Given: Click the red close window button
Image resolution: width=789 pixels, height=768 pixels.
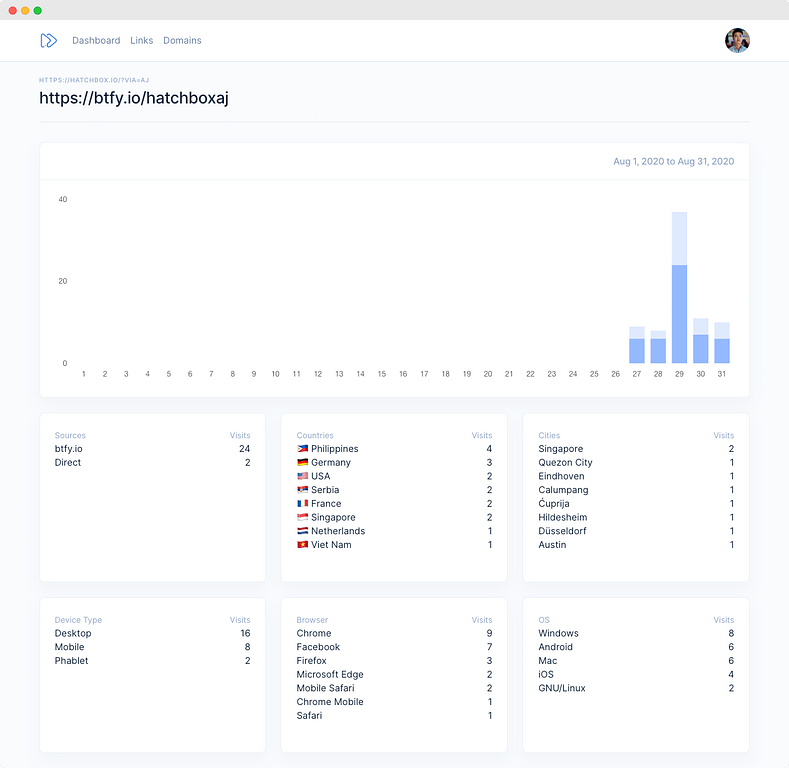Looking at the screenshot, I should point(13,10).
